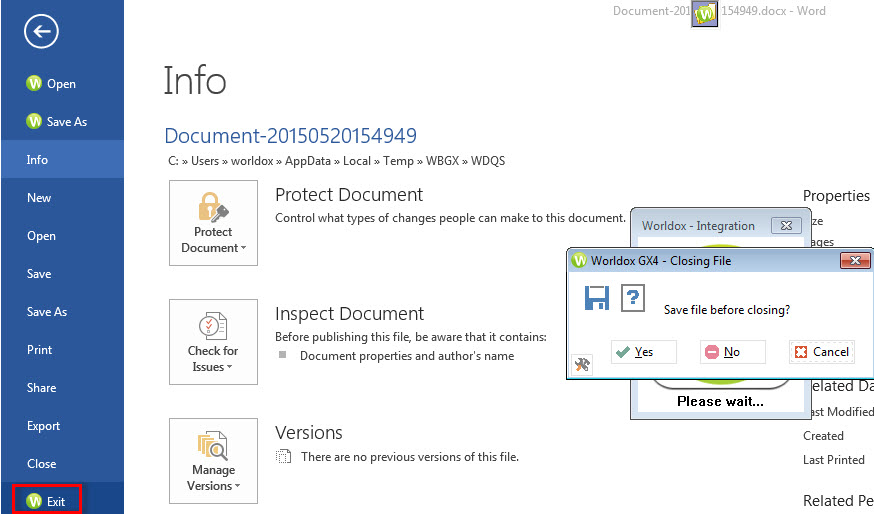Expand the Check for Issues dropdown
This screenshot has width=874, height=514.
click(x=213, y=342)
